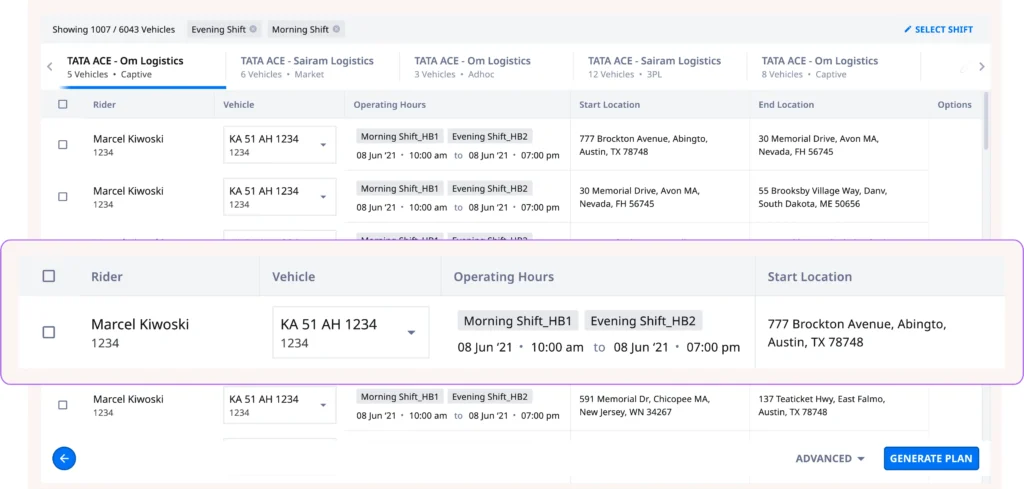Remove the Evening Shift filter chip
1024x489 pixels.
(253, 30)
